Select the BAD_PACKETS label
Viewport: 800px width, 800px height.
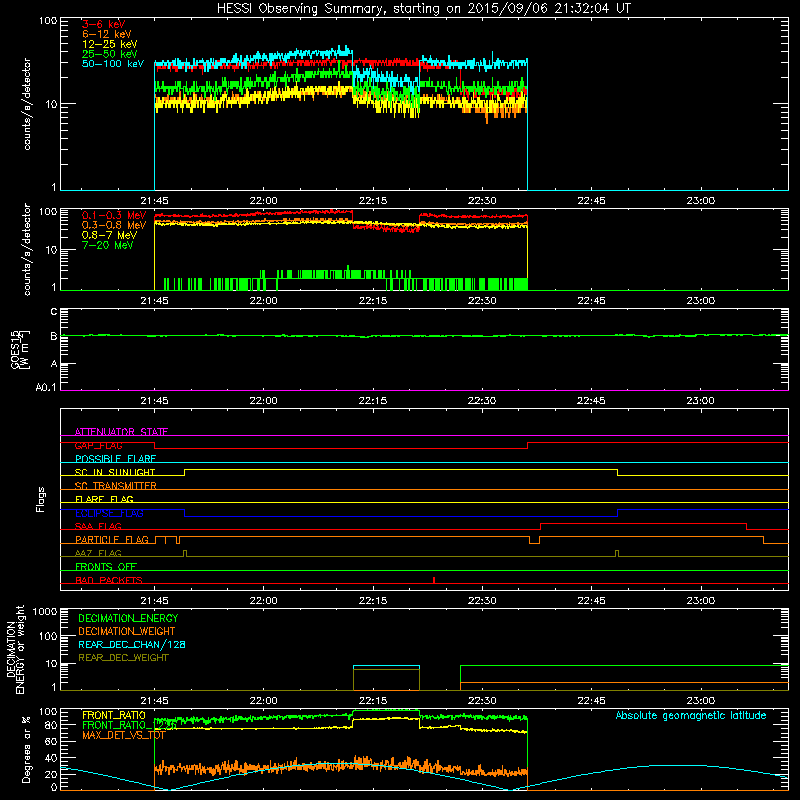coord(109,580)
